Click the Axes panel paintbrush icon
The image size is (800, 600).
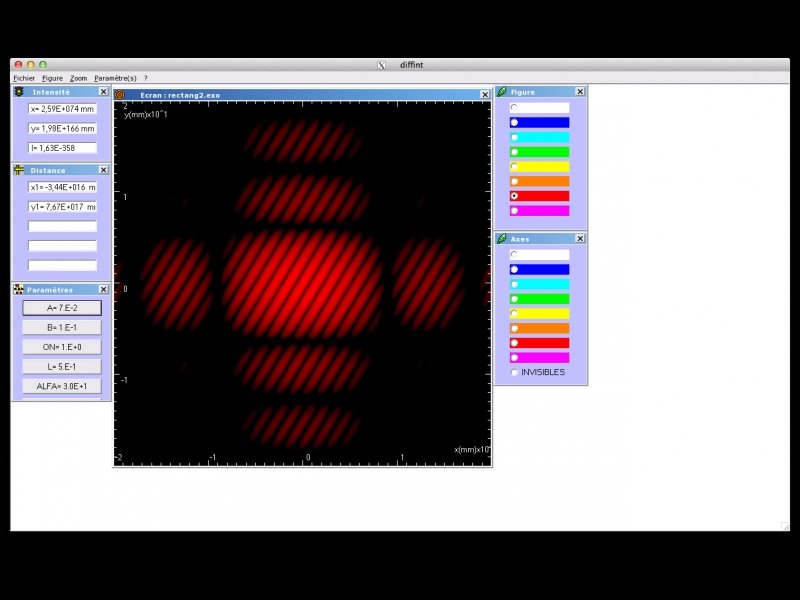click(x=502, y=239)
